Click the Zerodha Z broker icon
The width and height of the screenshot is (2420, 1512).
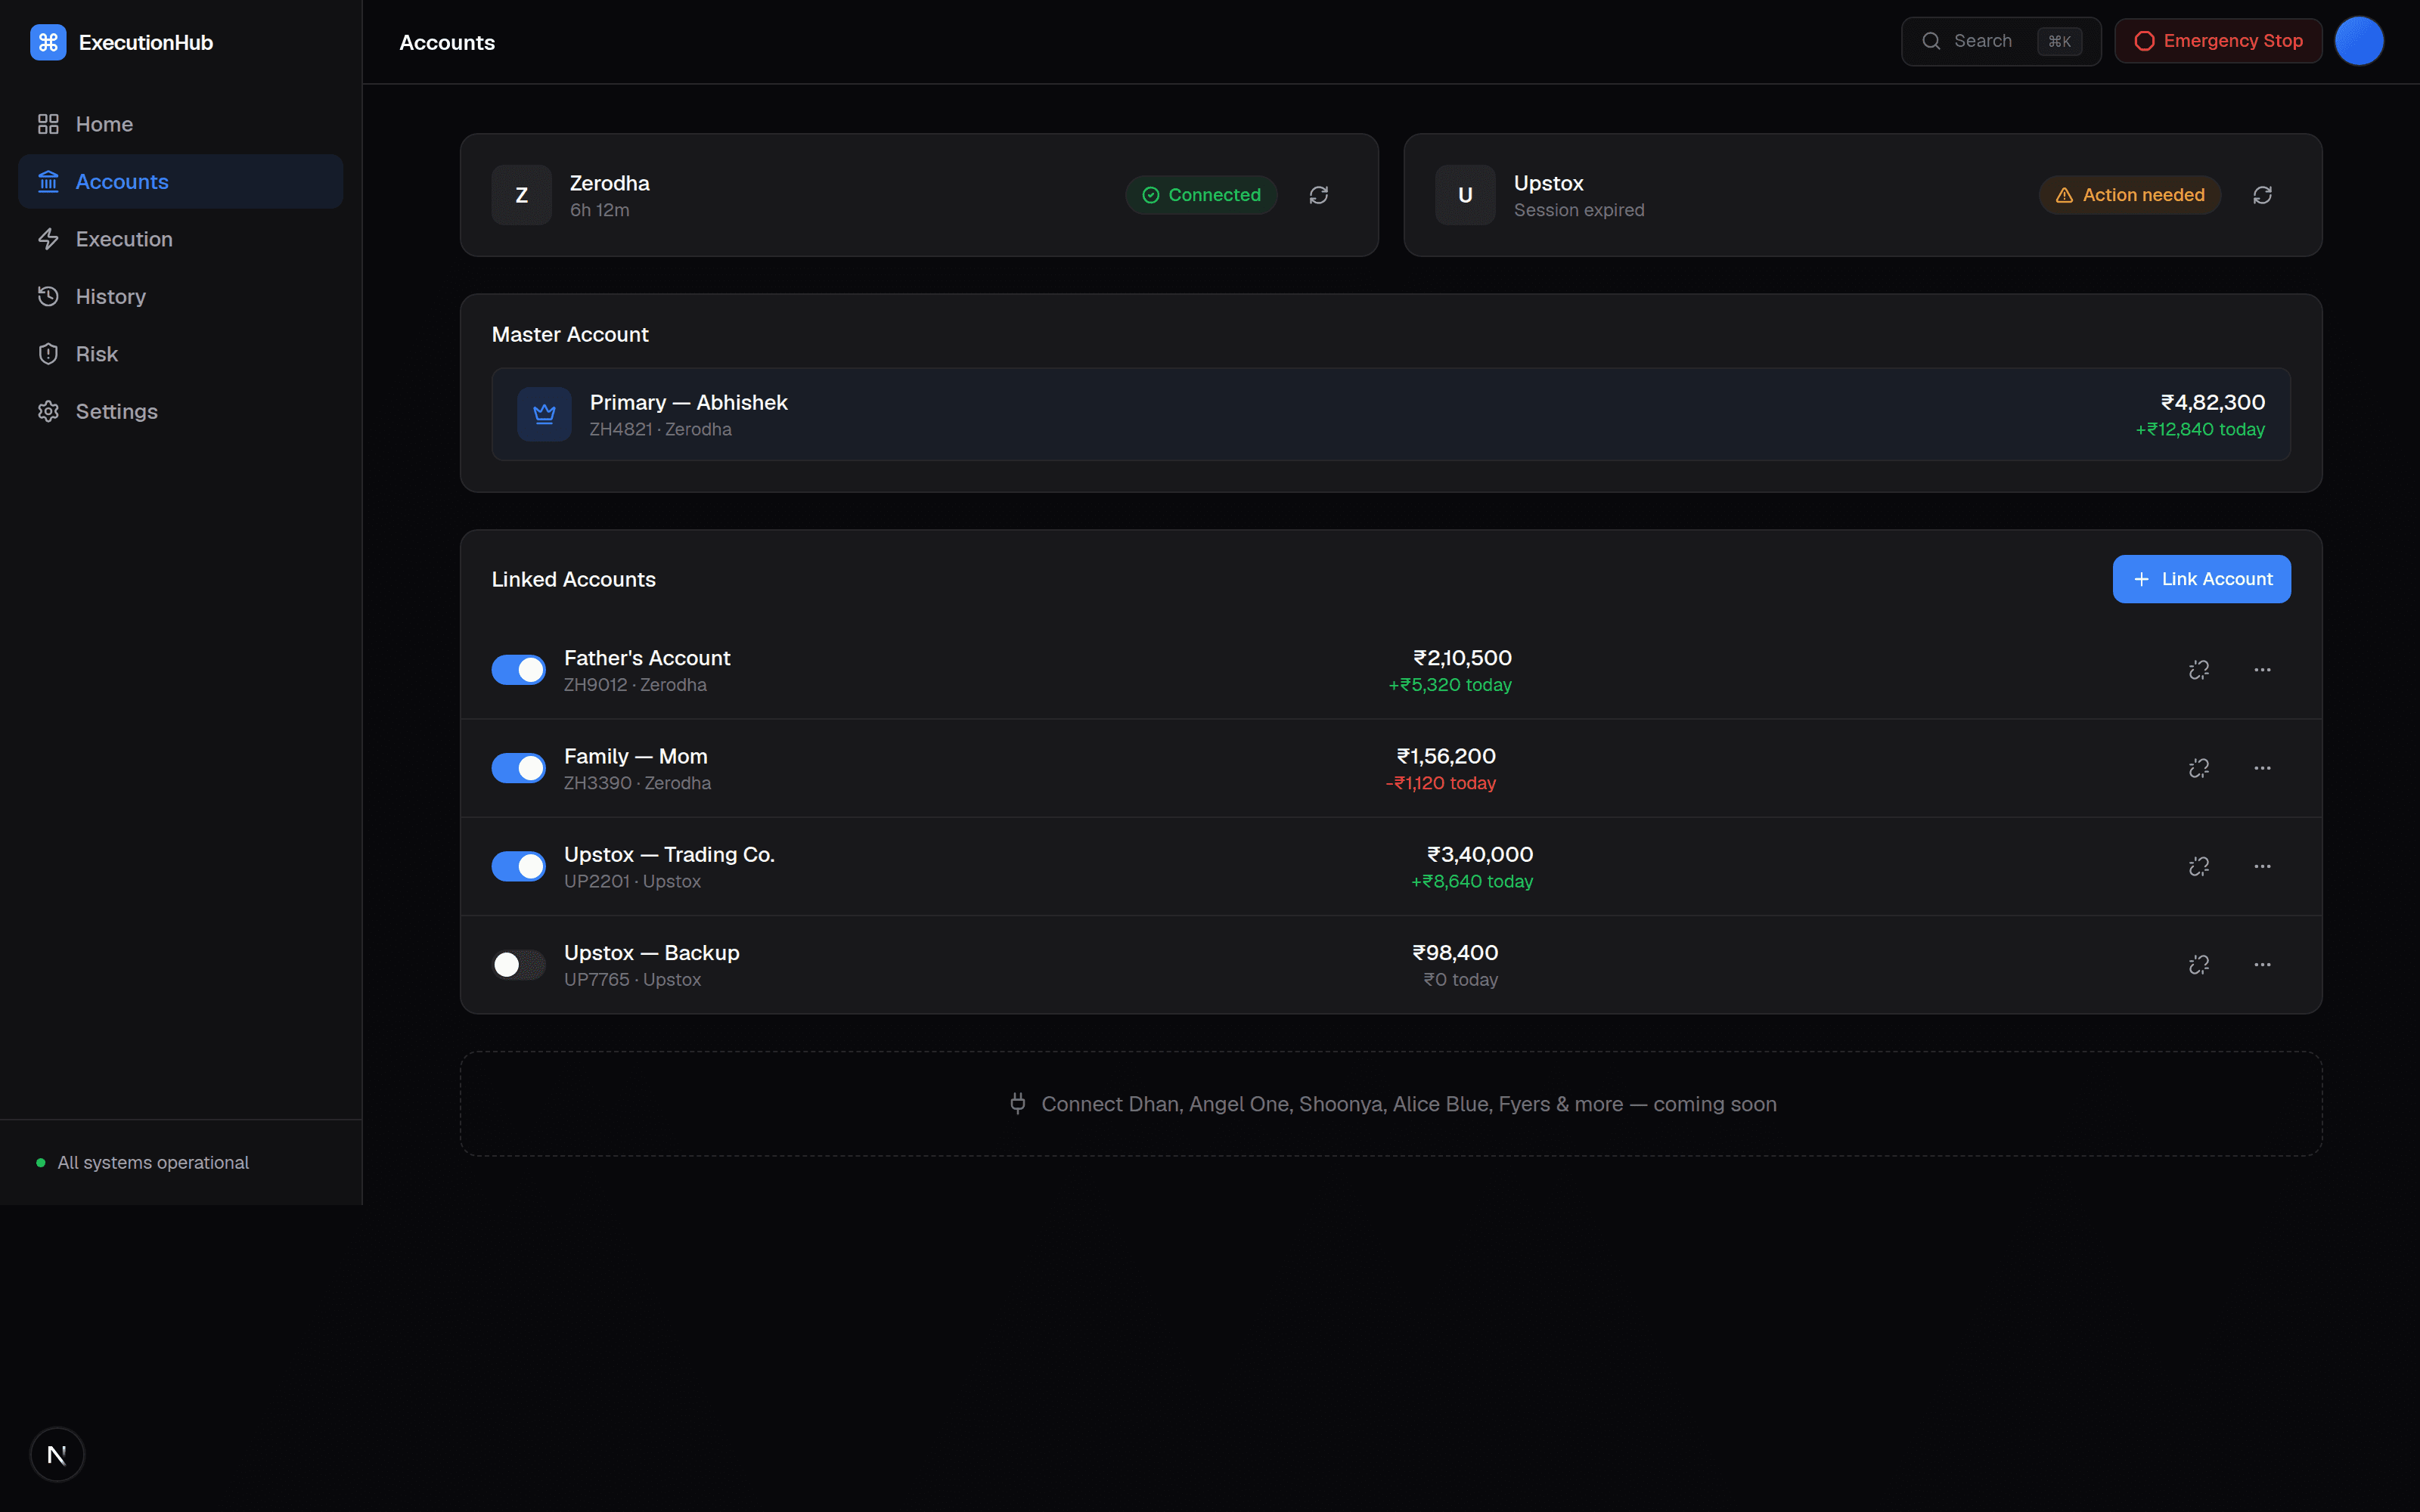coord(521,195)
